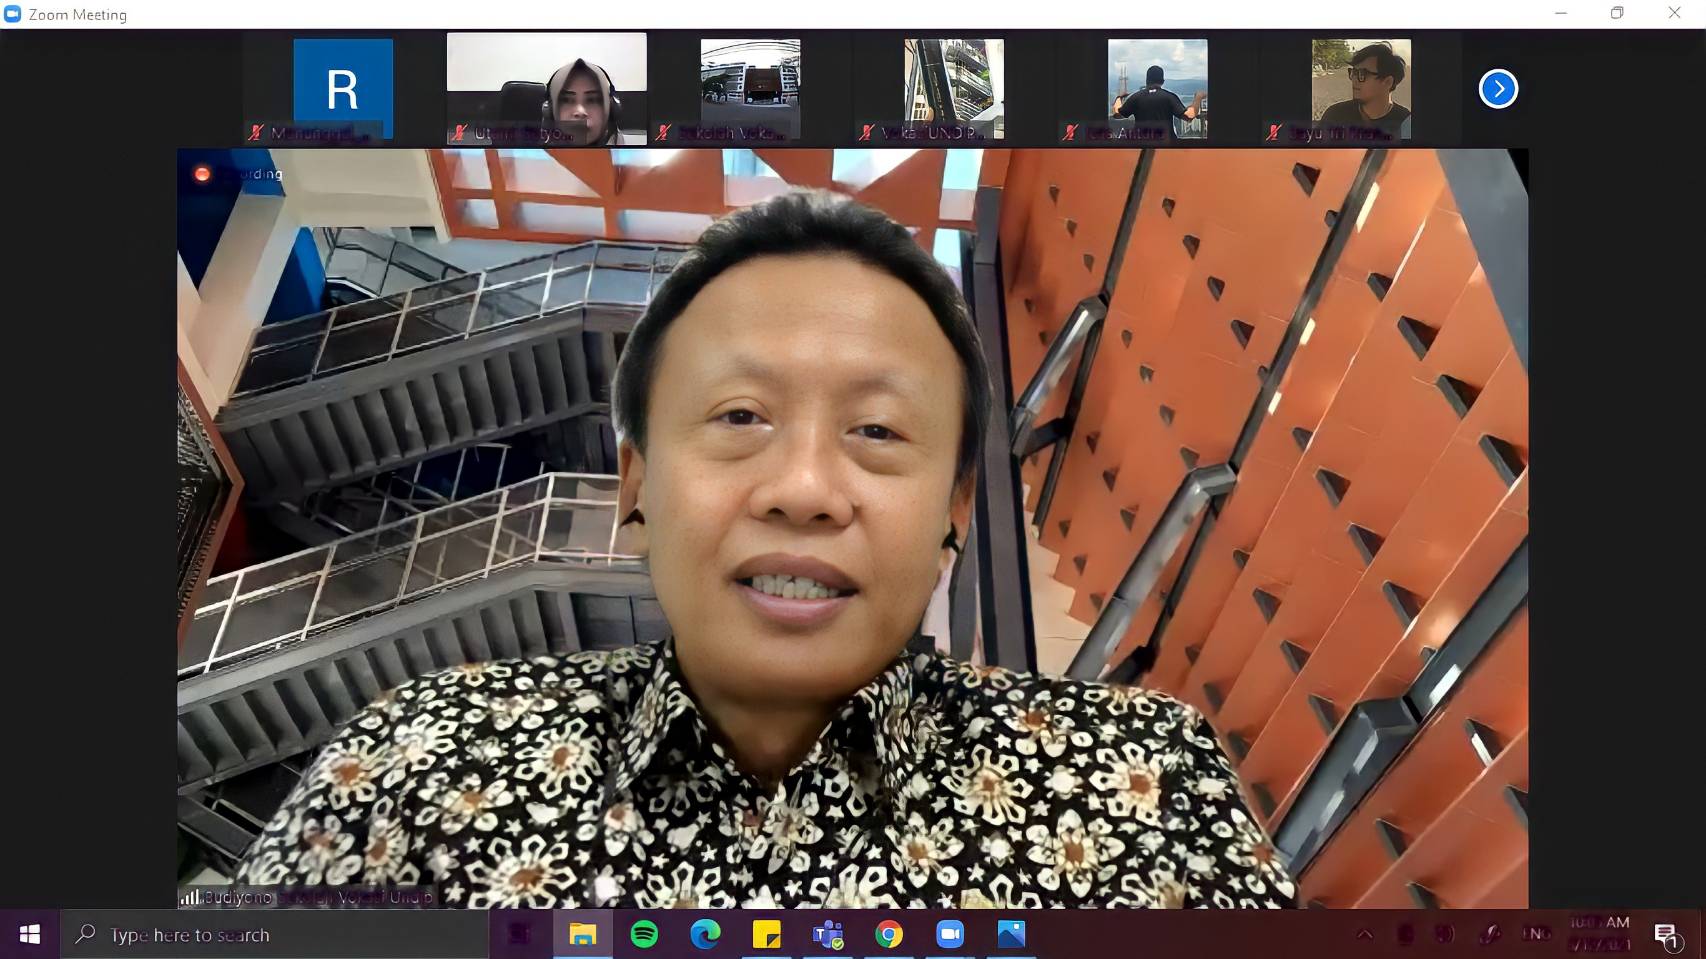The height and width of the screenshot is (959, 1706).
Task: Expand the hidden system tray icons chevron
Action: (x=1364, y=934)
